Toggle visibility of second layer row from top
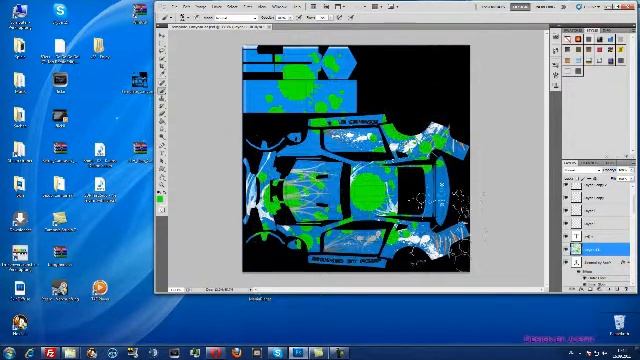 [566, 197]
